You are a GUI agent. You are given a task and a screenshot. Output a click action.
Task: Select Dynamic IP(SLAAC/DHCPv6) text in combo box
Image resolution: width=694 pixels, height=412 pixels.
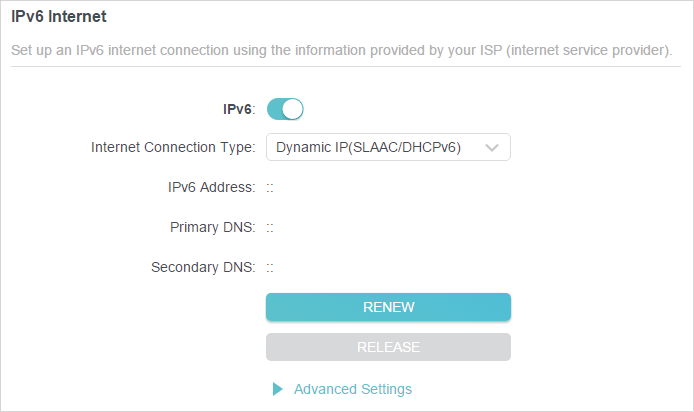tap(368, 147)
